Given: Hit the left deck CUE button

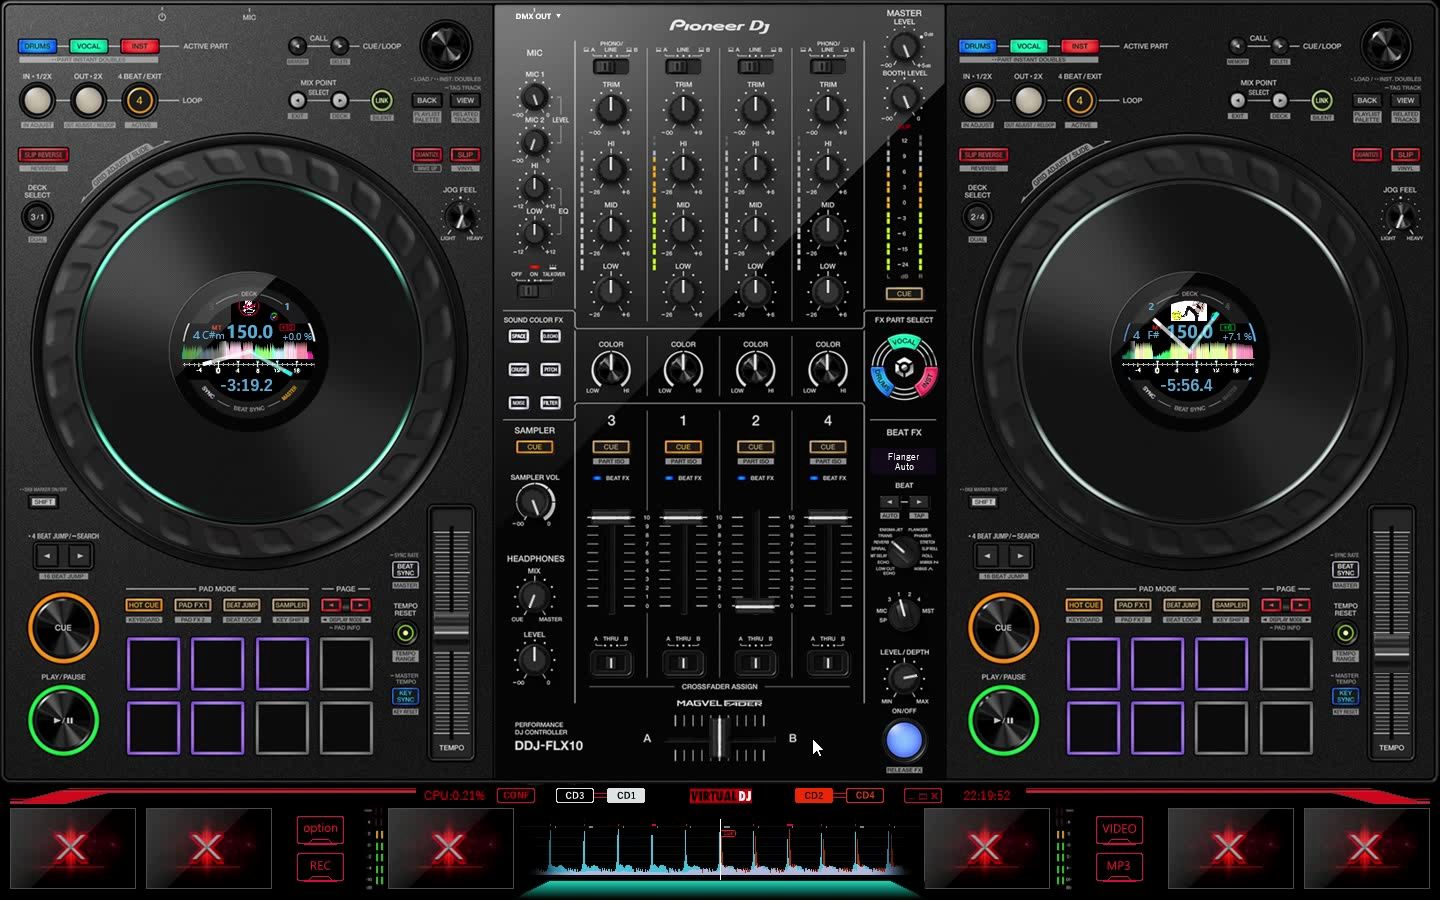Looking at the screenshot, I should pos(63,628).
